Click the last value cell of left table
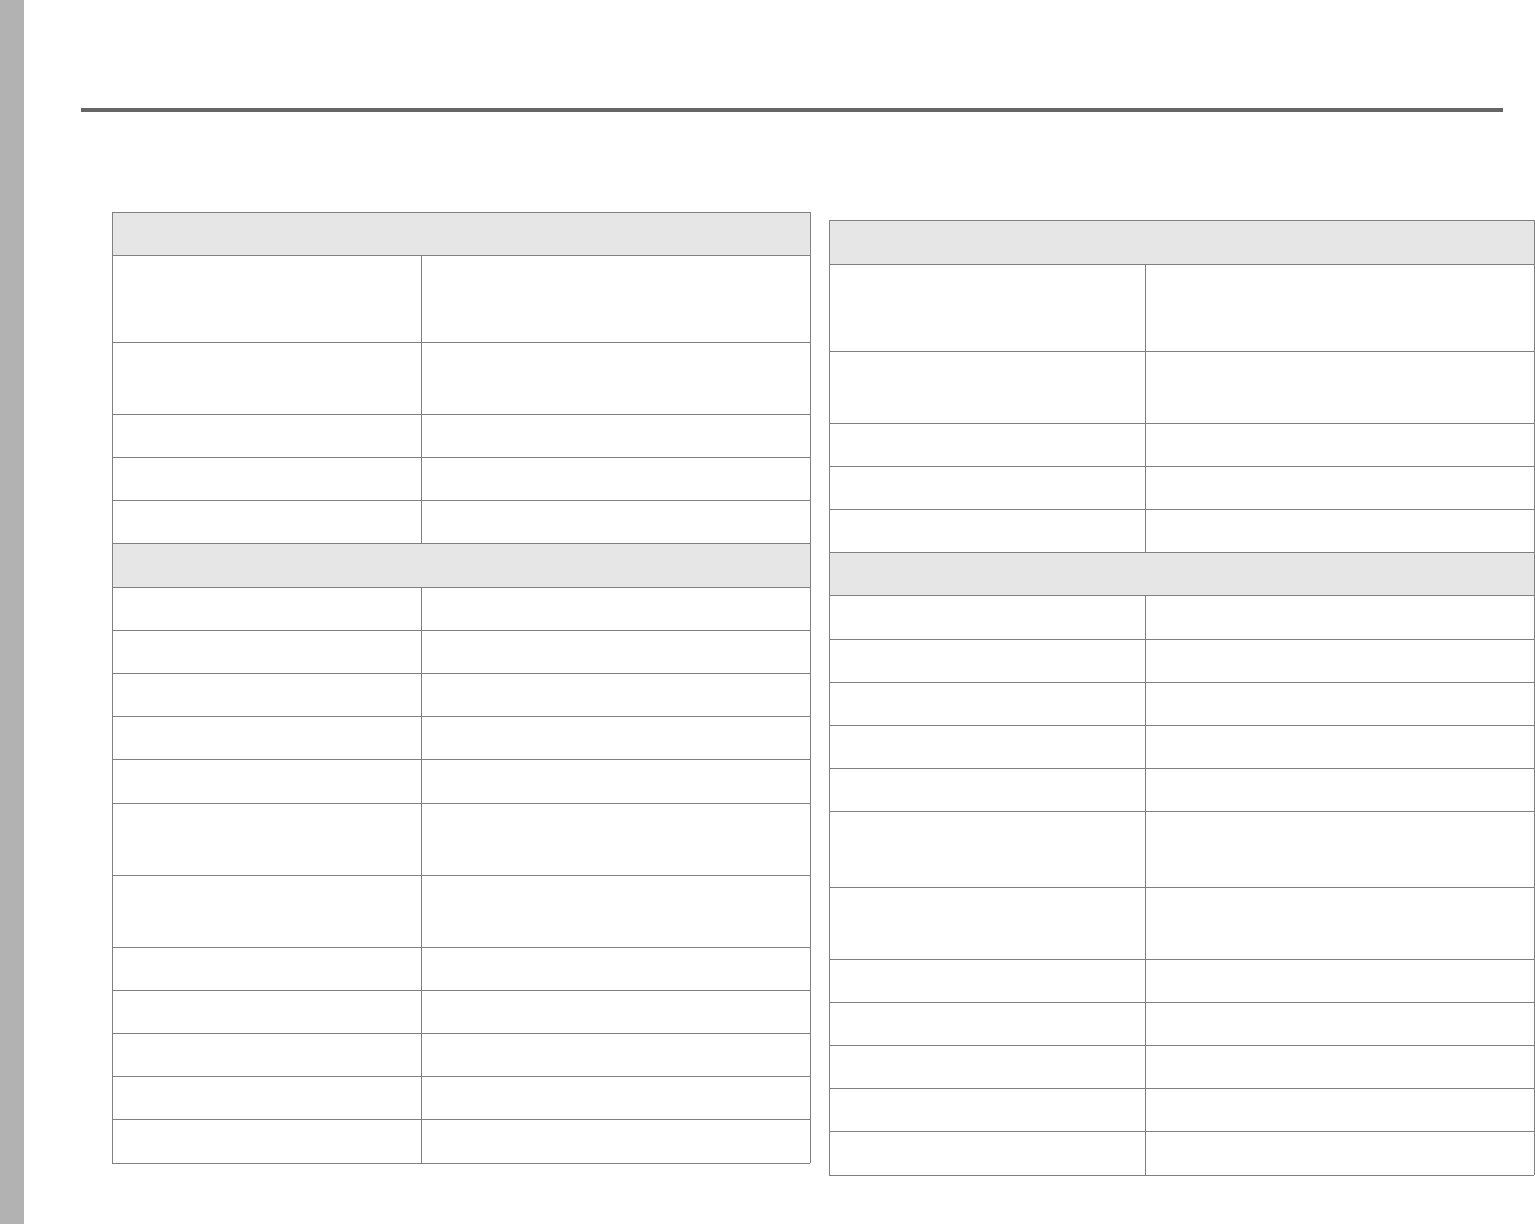Screen dimensions: 1535x1224 (616, 1141)
